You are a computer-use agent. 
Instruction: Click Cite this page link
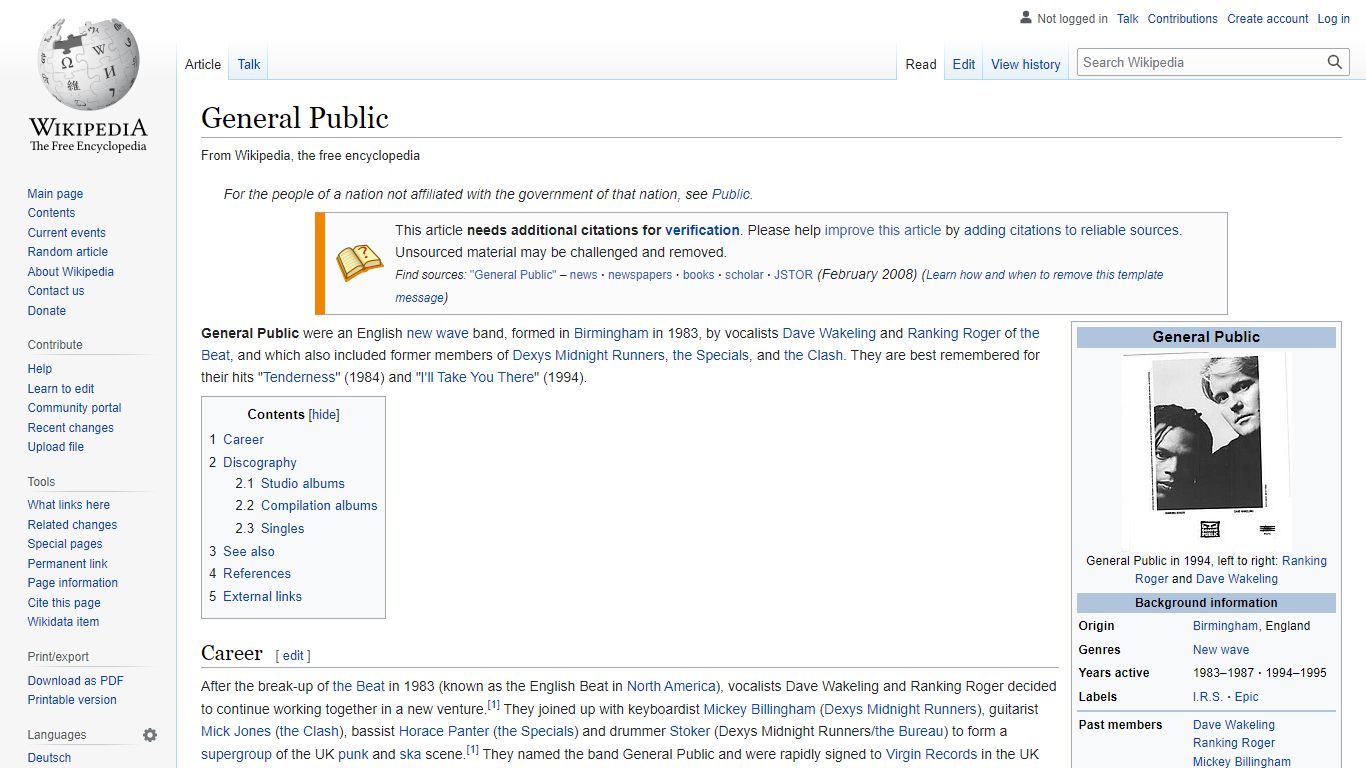tap(64, 603)
